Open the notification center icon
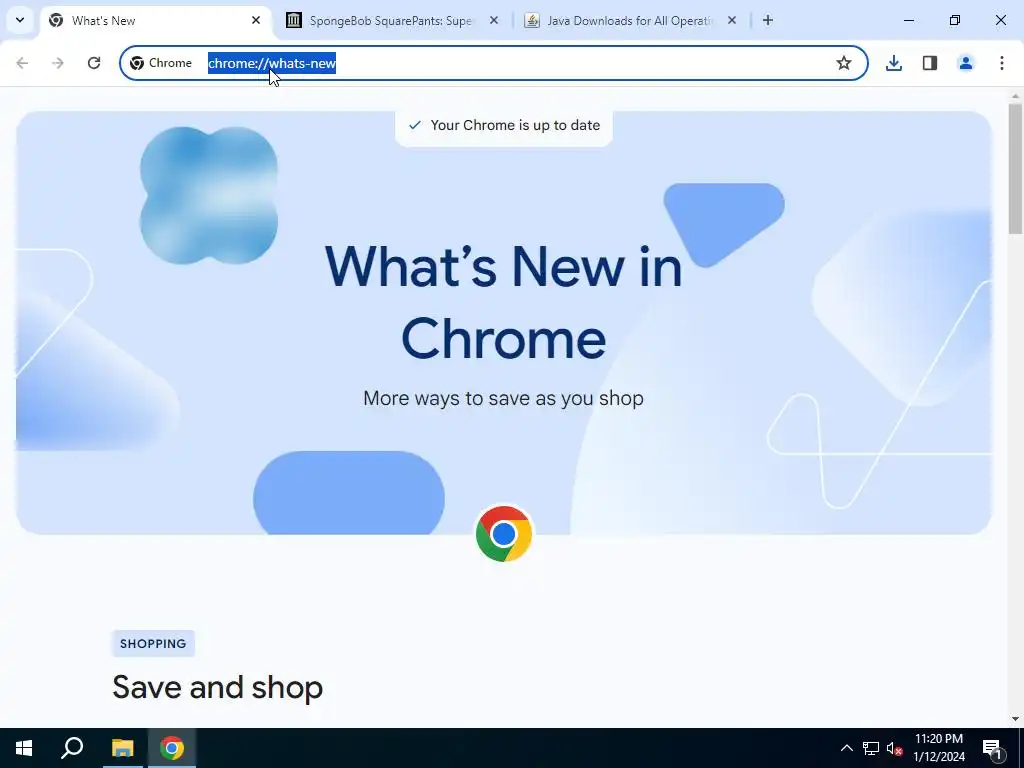 993,748
